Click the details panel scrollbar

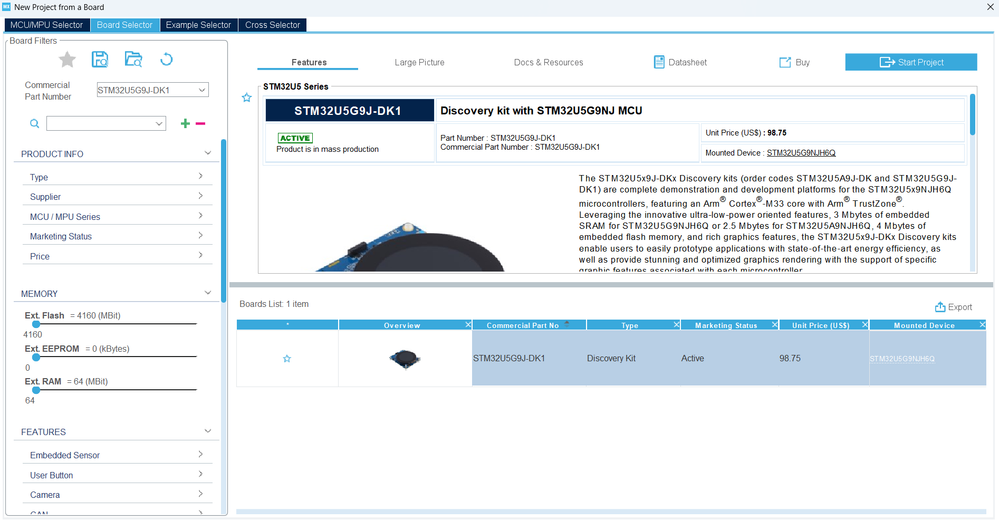point(972,115)
